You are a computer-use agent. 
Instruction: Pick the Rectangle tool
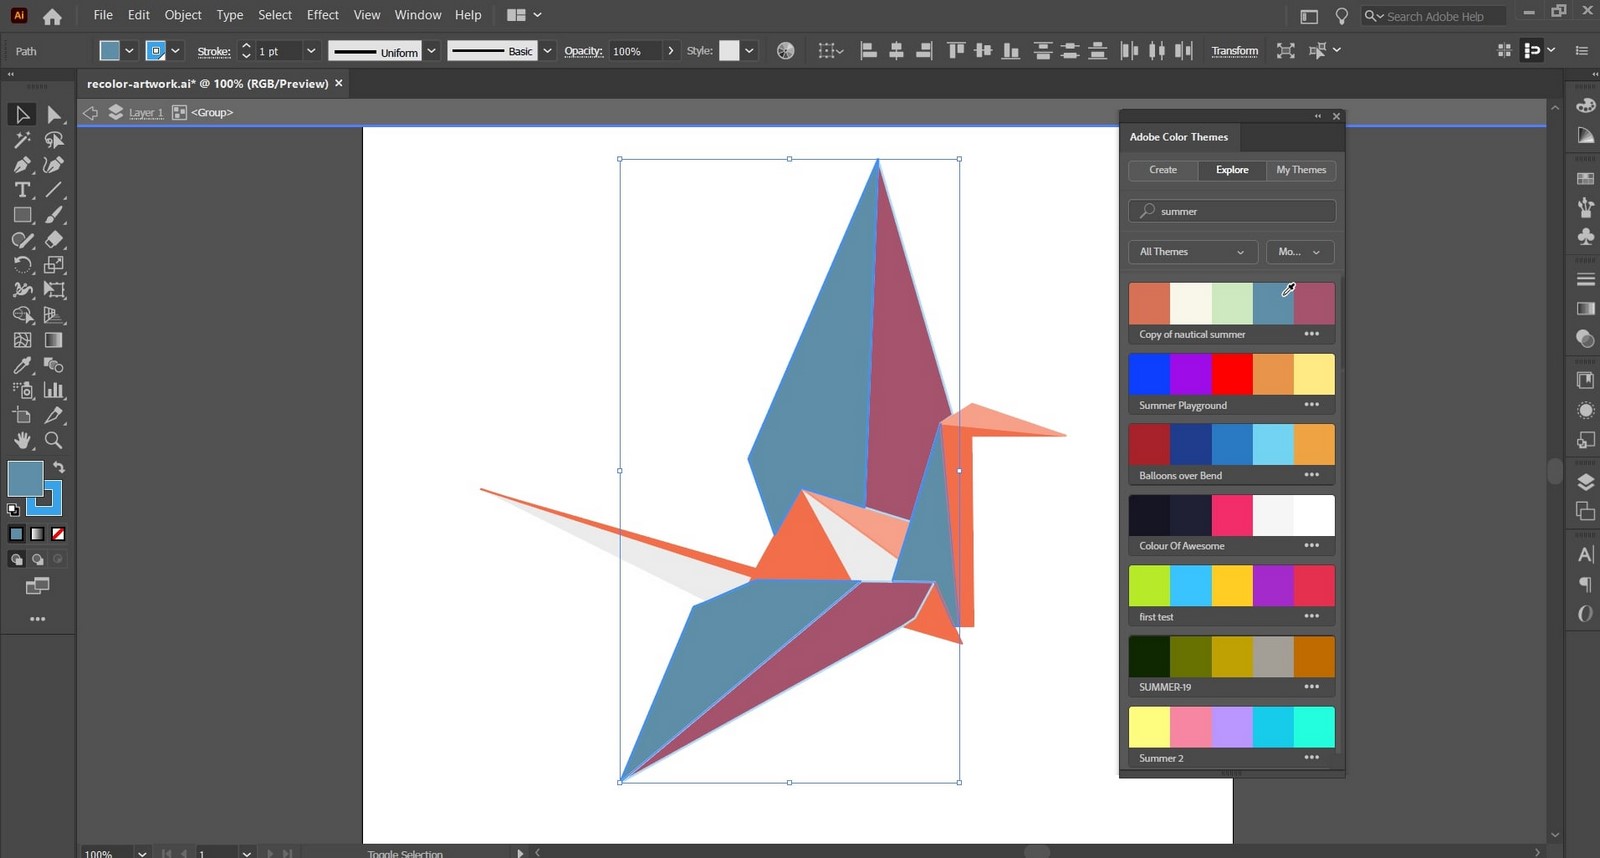[x=22, y=215]
